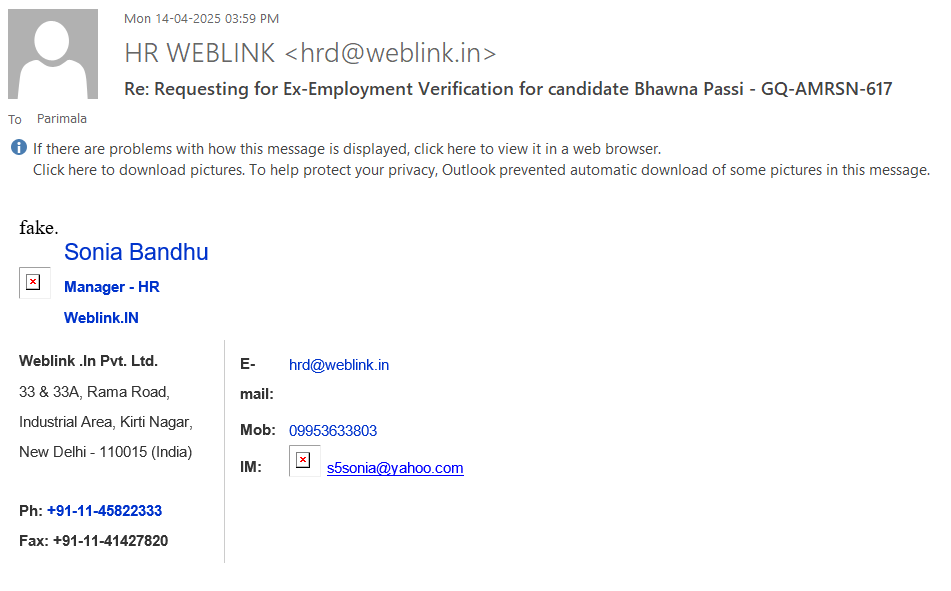Click the email subject line text
The image size is (951, 591).
coord(508,89)
